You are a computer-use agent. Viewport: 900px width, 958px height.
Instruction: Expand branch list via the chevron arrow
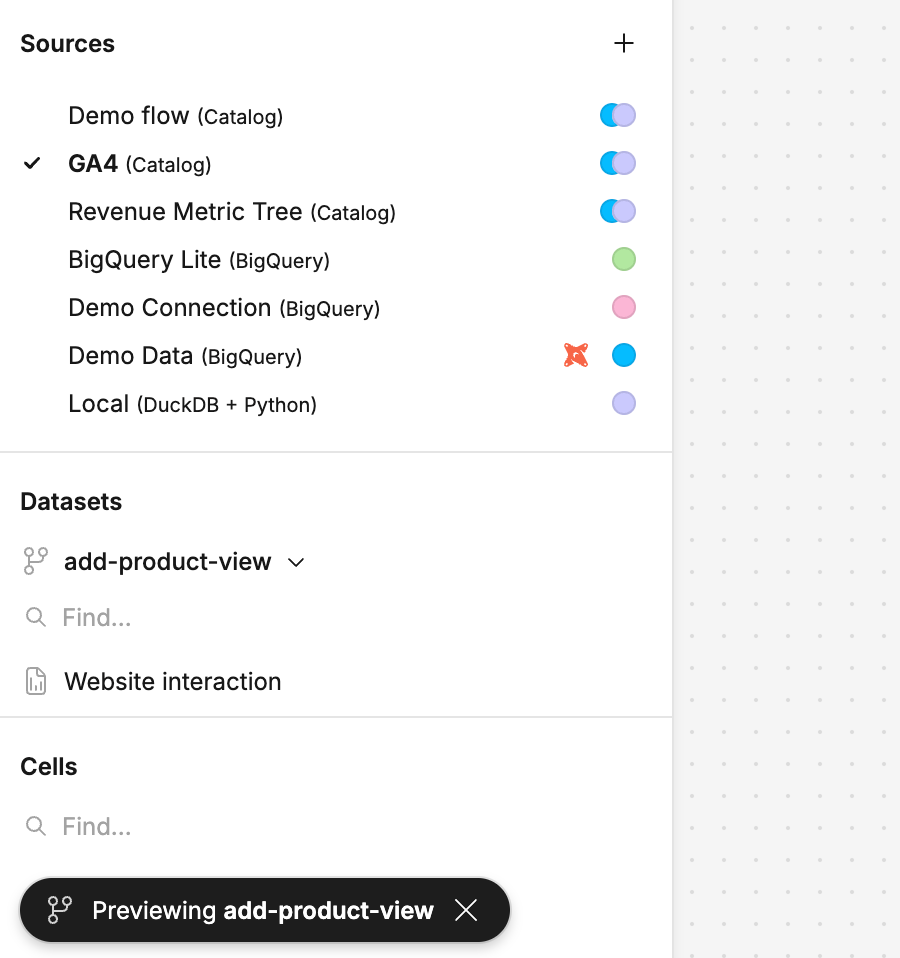[x=296, y=563]
